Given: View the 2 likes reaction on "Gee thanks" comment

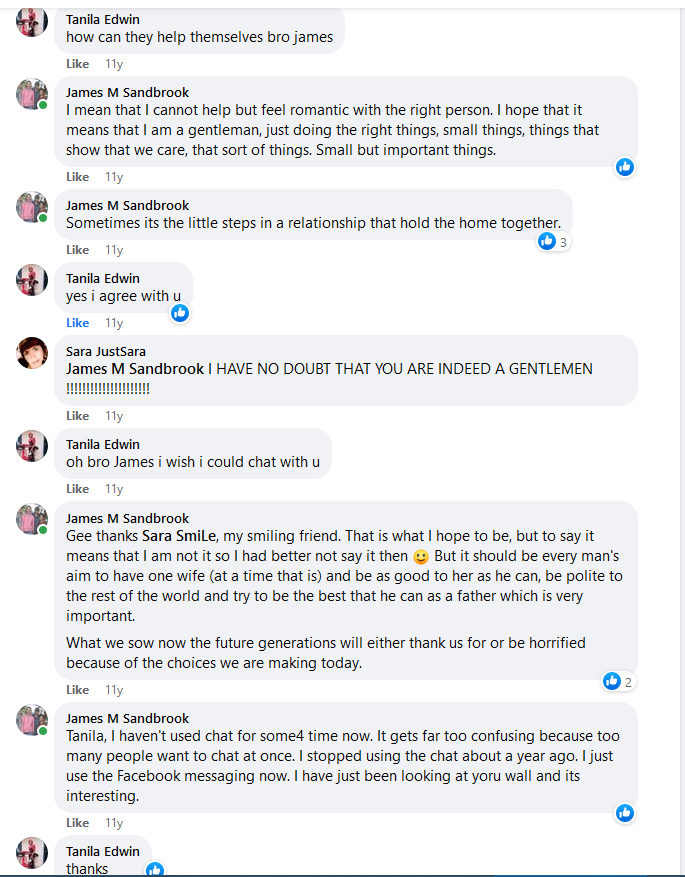Looking at the screenshot, I should (x=618, y=681).
